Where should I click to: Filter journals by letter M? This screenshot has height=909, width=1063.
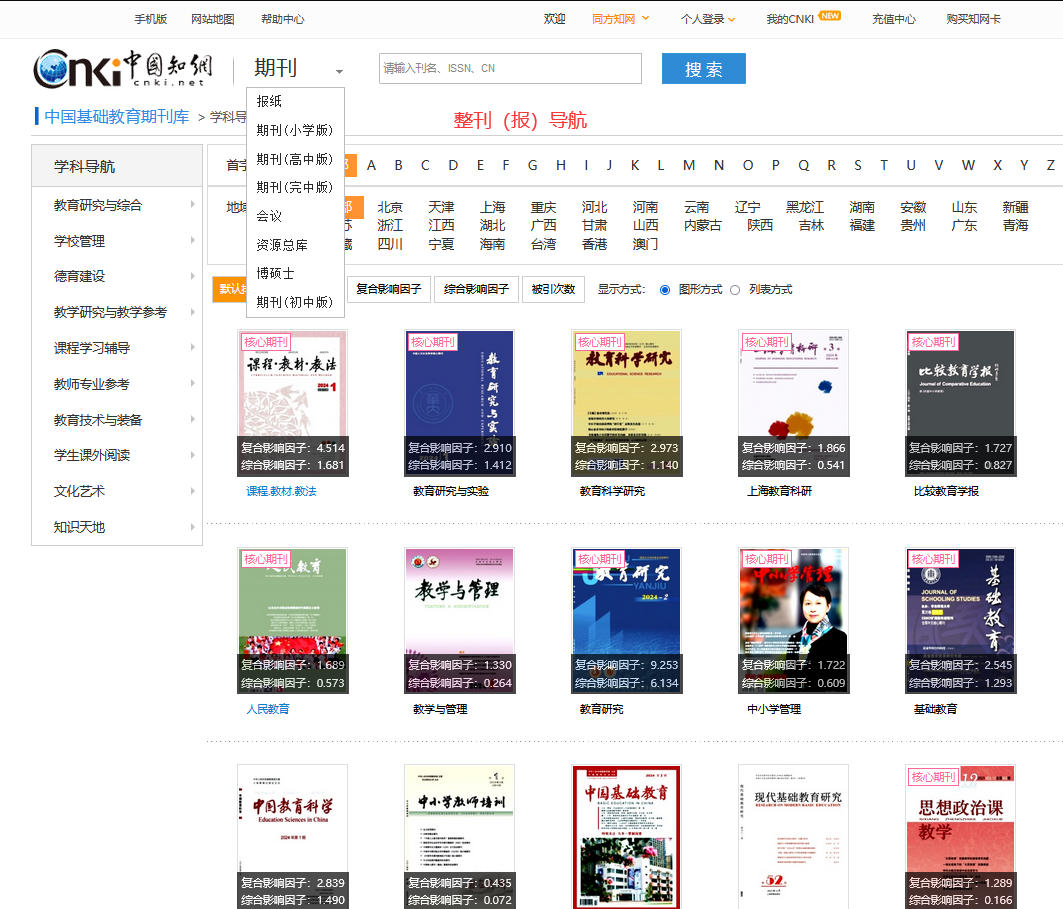coord(689,165)
